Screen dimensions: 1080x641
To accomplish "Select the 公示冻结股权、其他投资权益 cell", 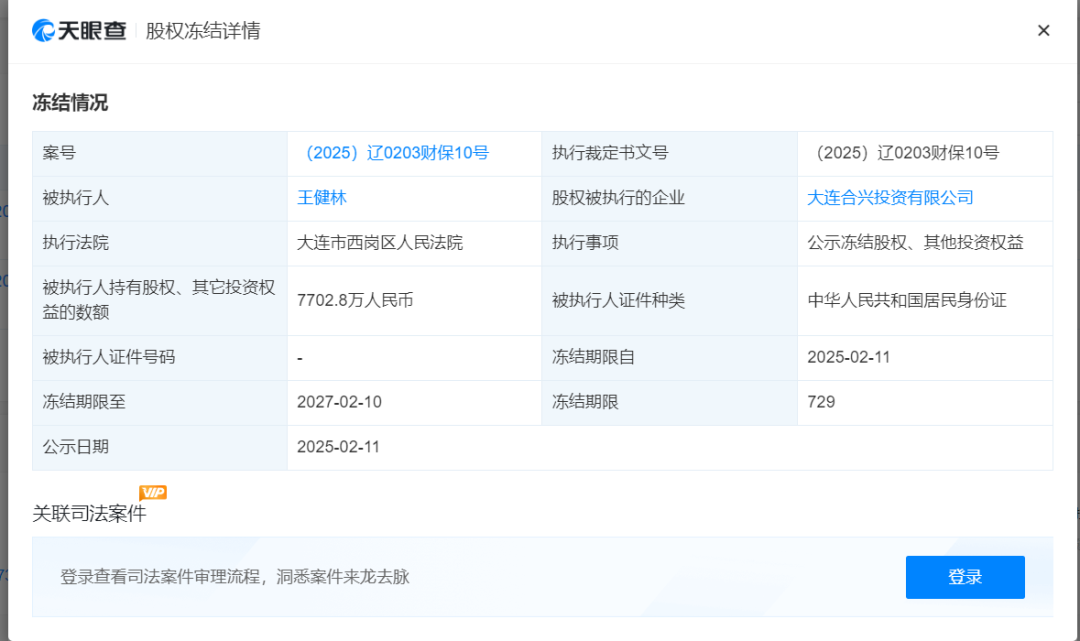I will (x=915, y=243).
